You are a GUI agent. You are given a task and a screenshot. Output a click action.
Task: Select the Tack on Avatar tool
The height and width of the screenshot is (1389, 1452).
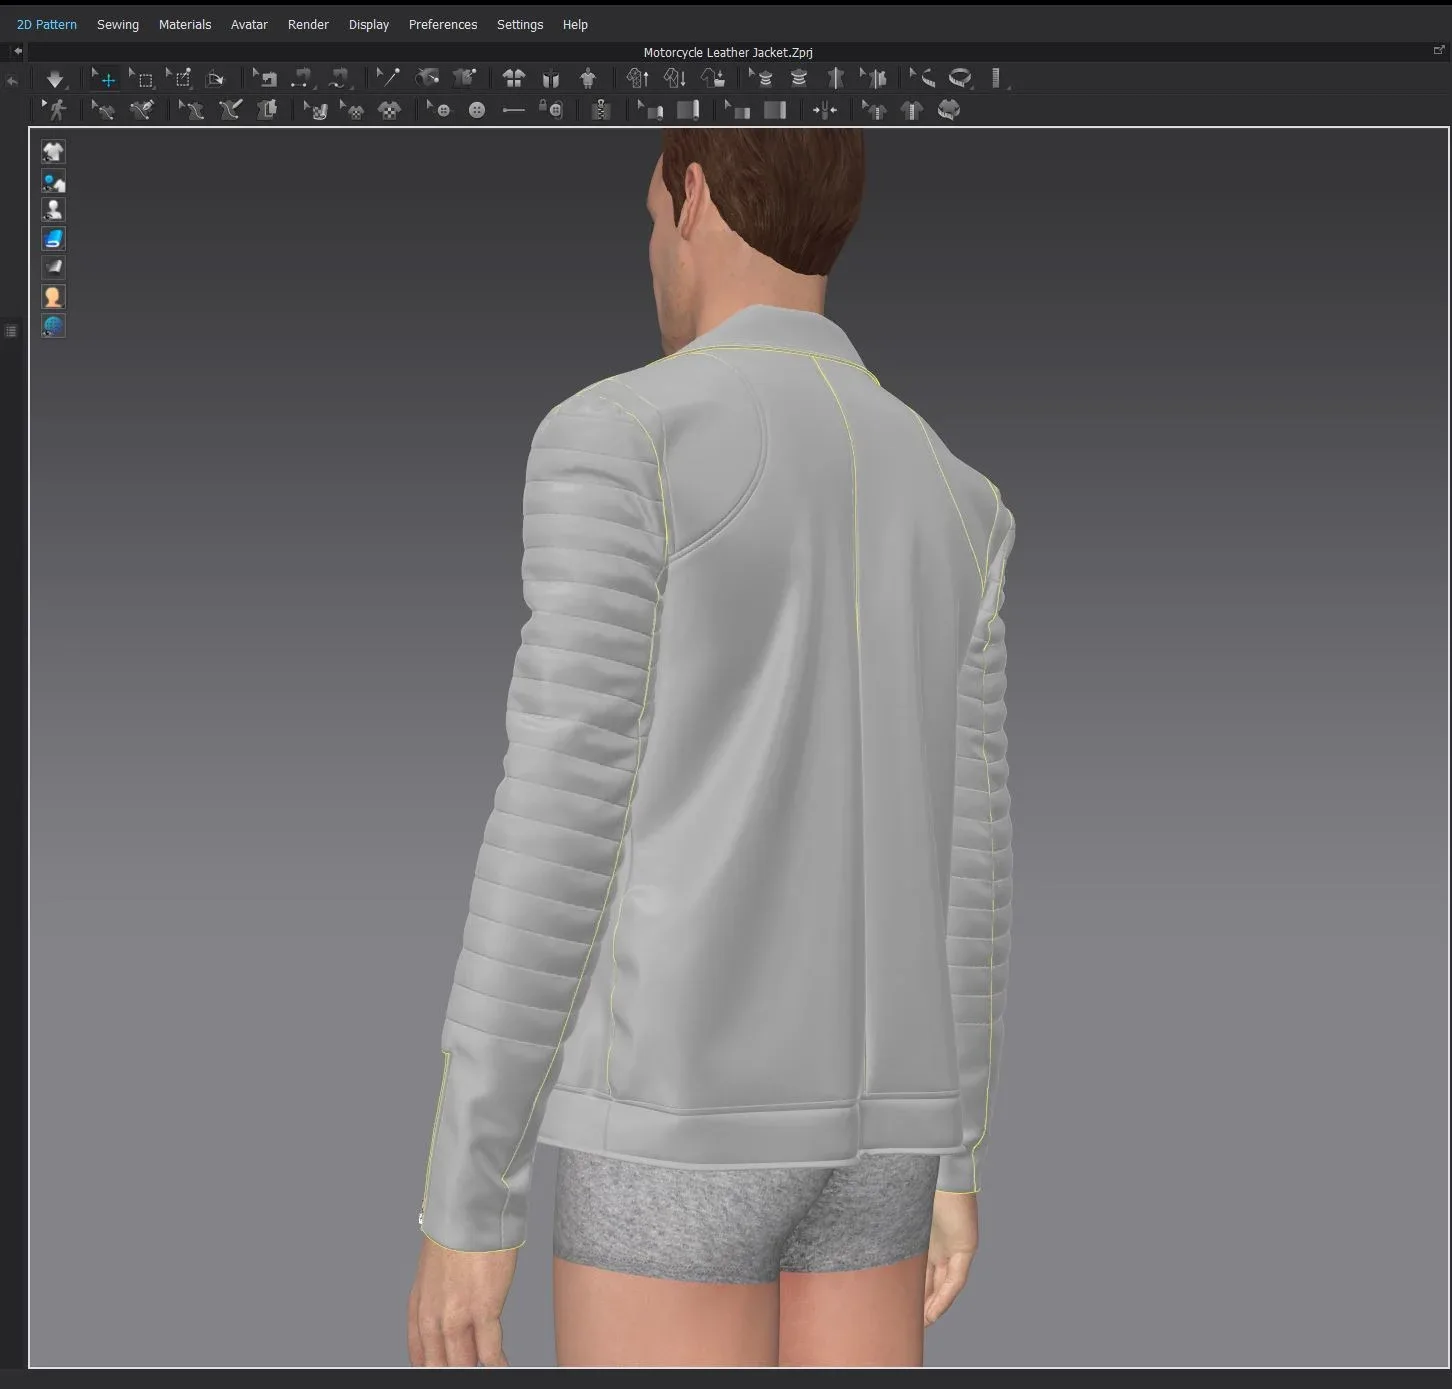pos(428,78)
